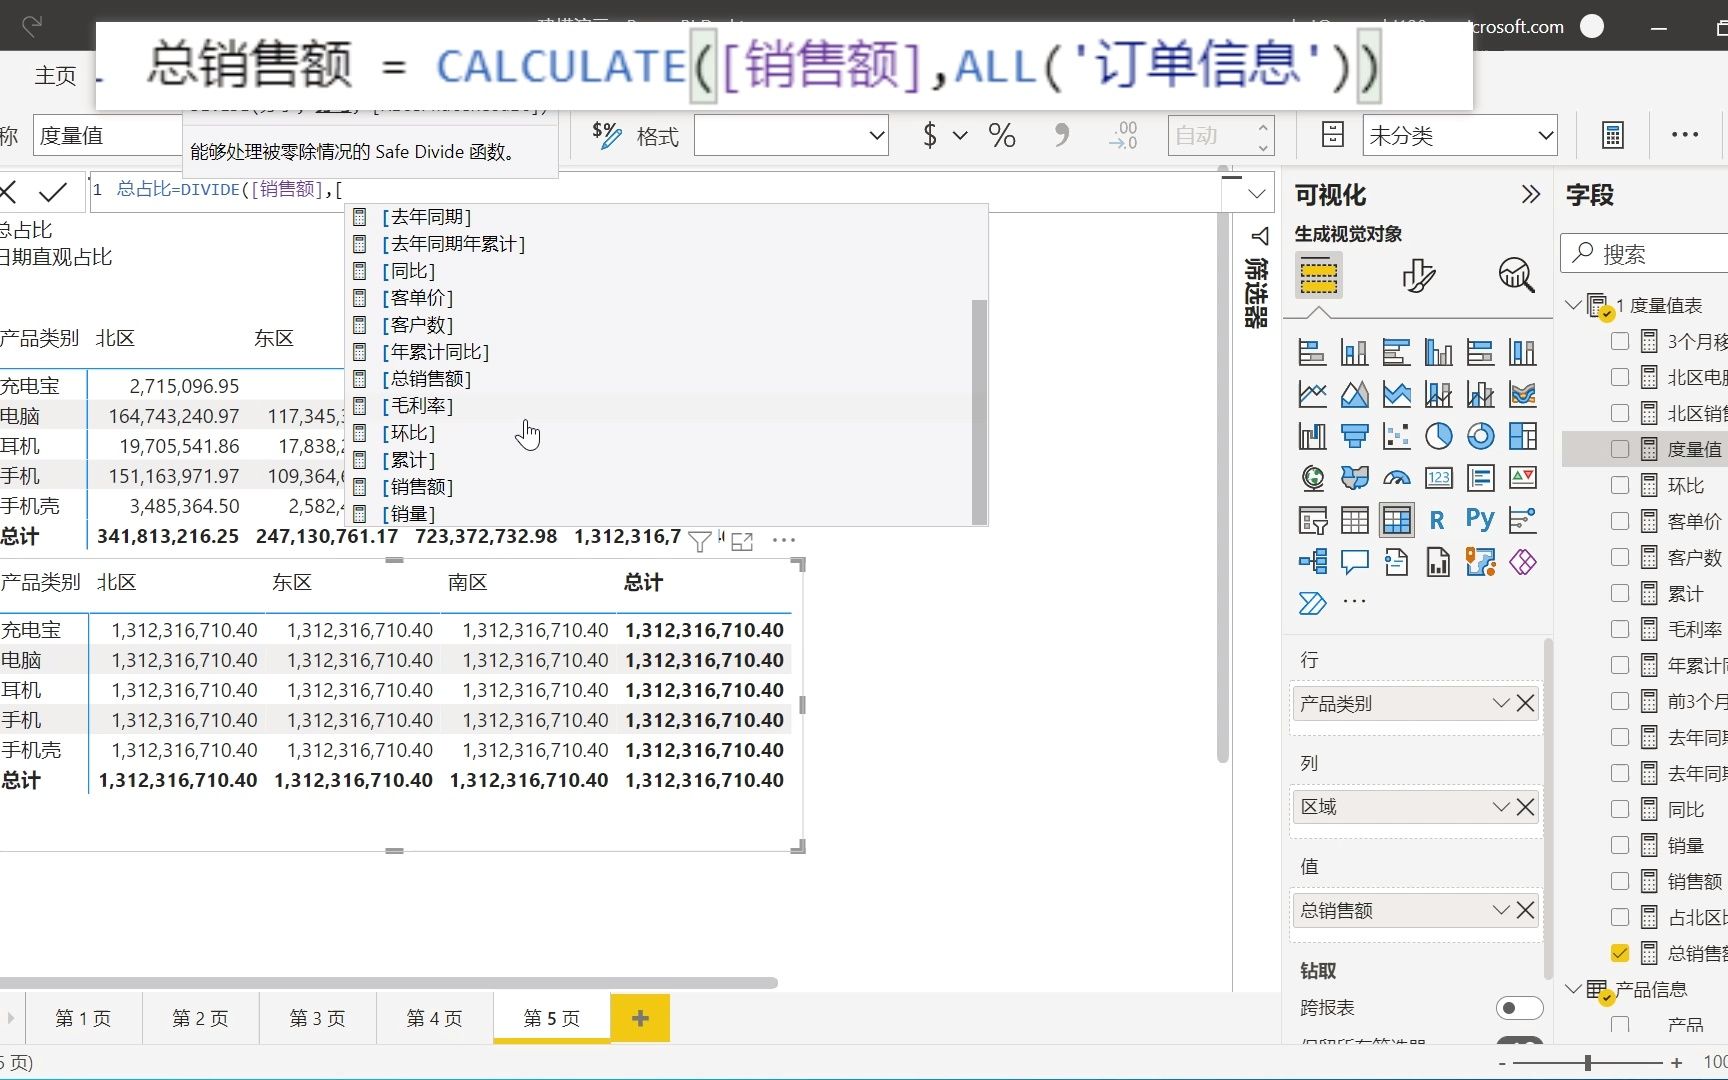Switch to the 主页 ribbon tab
The height and width of the screenshot is (1080, 1728).
pos(55,75)
